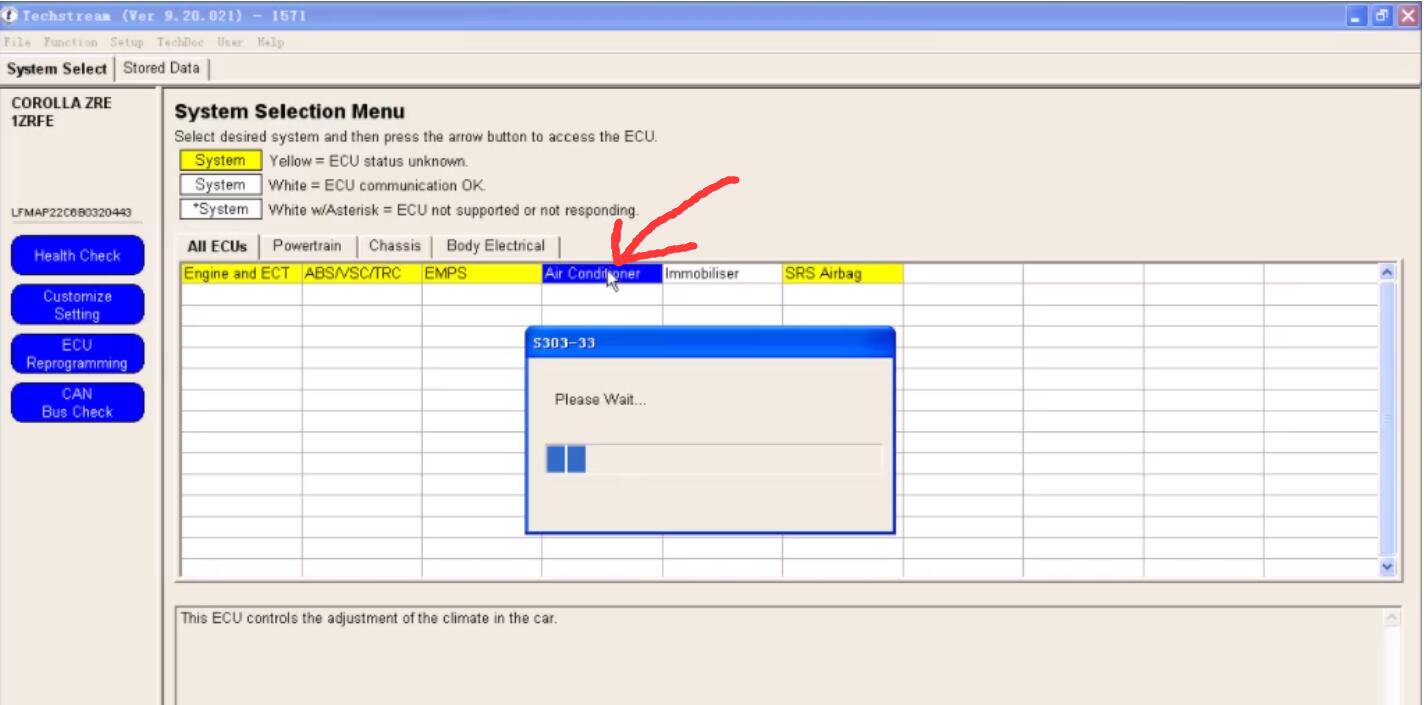The height and width of the screenshot is (705, 1424).
Task: Select the All ECUs tab
Action: [x=217, y=246]
